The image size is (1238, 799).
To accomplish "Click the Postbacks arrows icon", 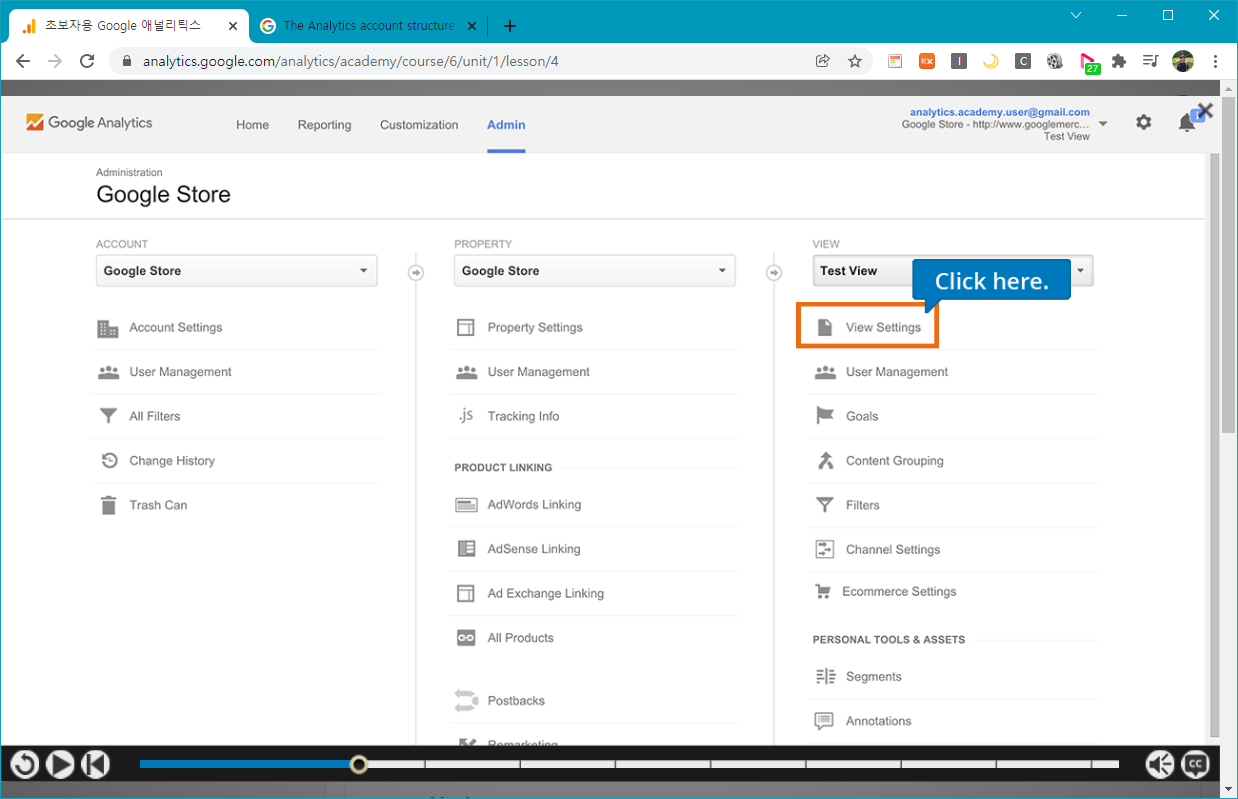I will tap(466, 700).
